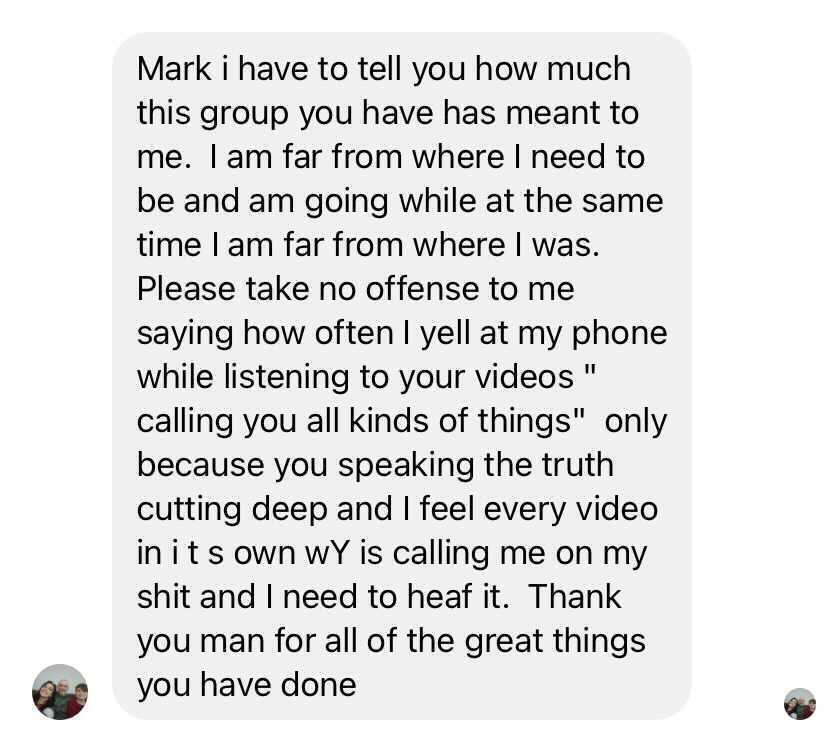Click the word "only" after the closing quote
The height and width of the screenshot is (732, 828).
click(636, 423)
